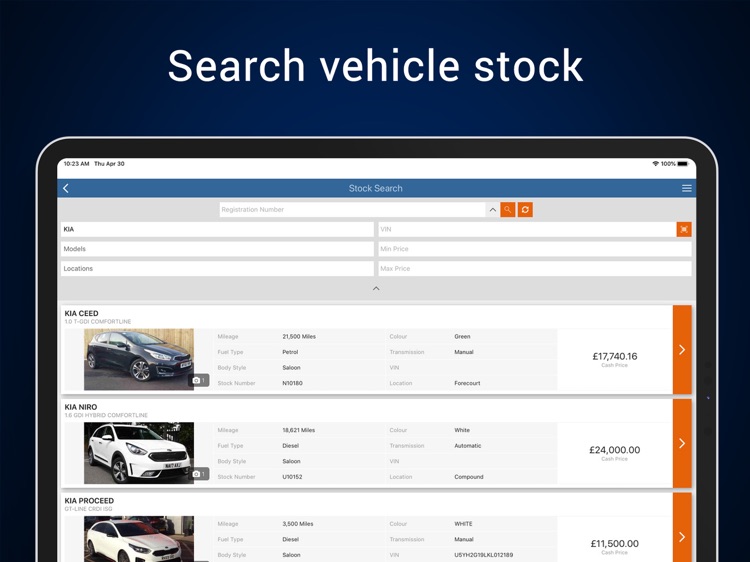This screenshot has width=750, height=562.
Task: Open KIA NIRO details with orange arrow
Action: point(682,443)
